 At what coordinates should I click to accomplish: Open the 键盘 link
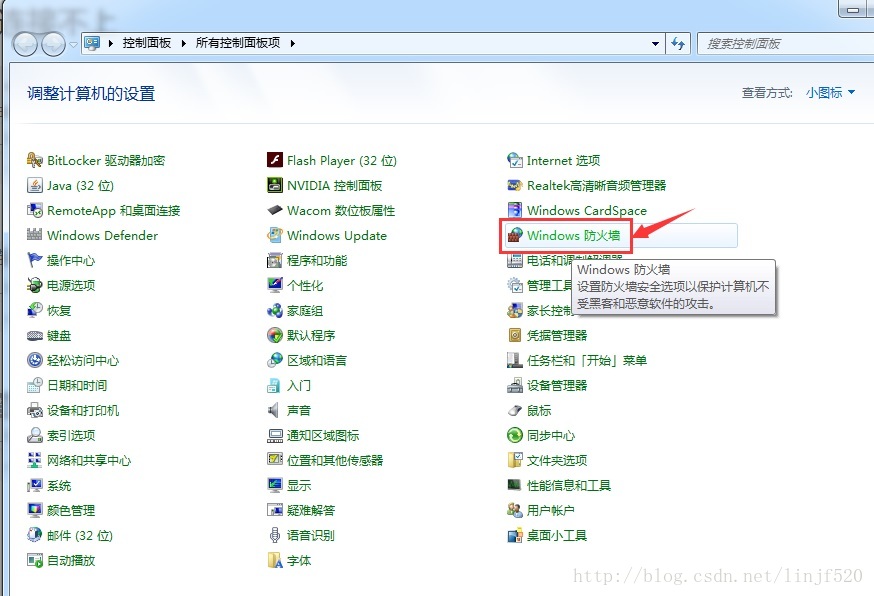tap(59, 336)
